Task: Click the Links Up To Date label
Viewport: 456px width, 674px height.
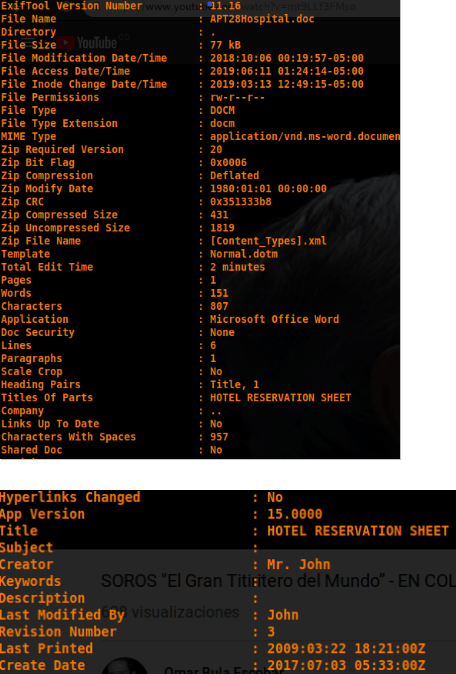Action: tap(50, 424)
